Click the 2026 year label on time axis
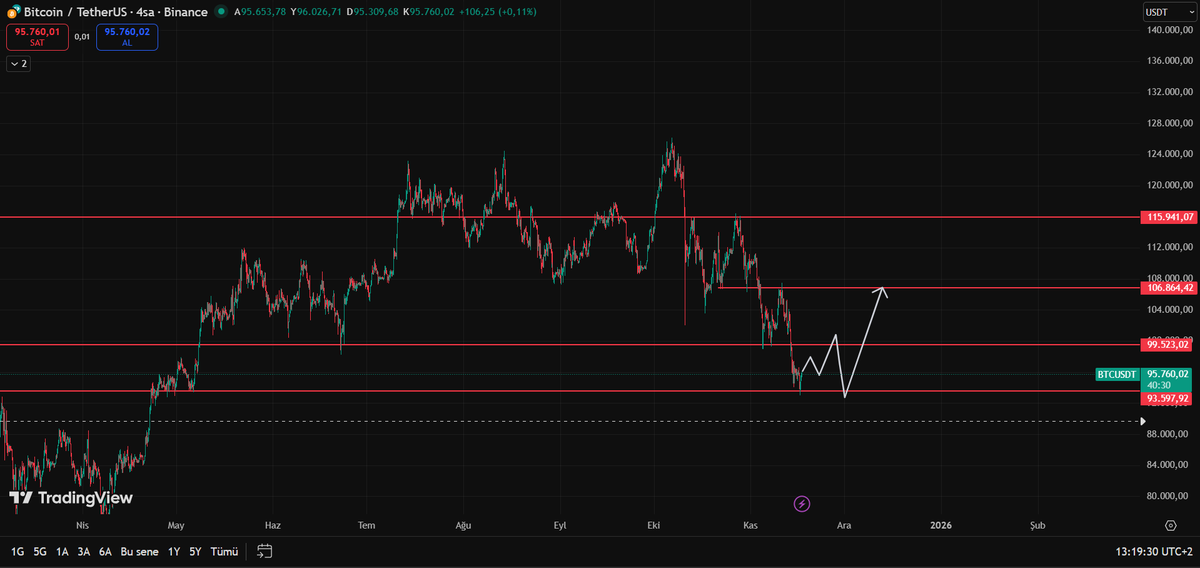 [940, 524]
